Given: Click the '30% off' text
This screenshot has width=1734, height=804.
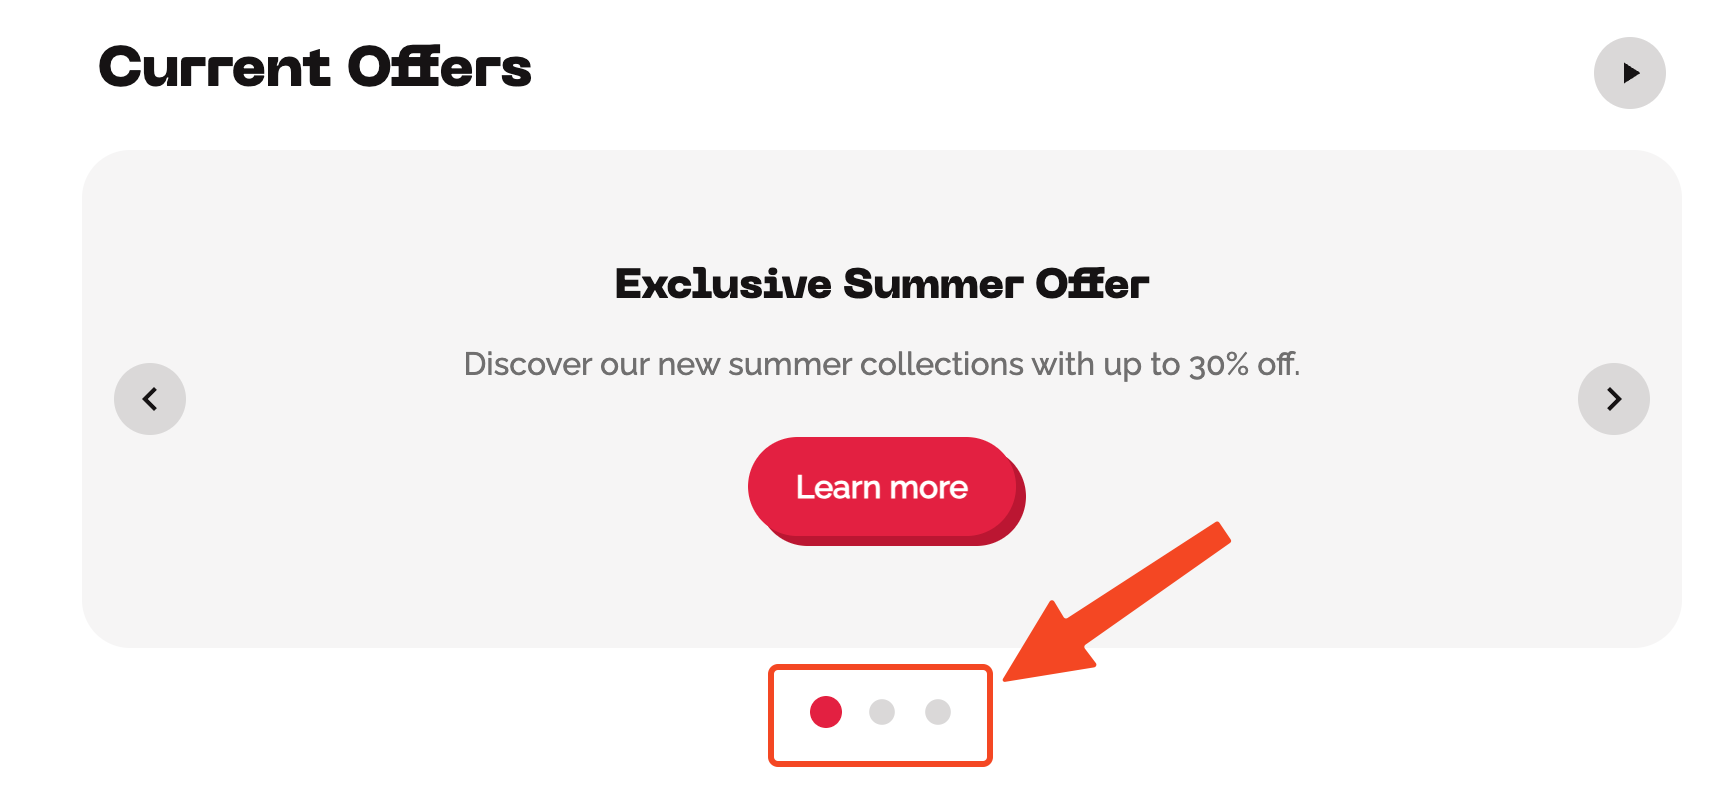Looking at the screenshot, I should 1243,364.
